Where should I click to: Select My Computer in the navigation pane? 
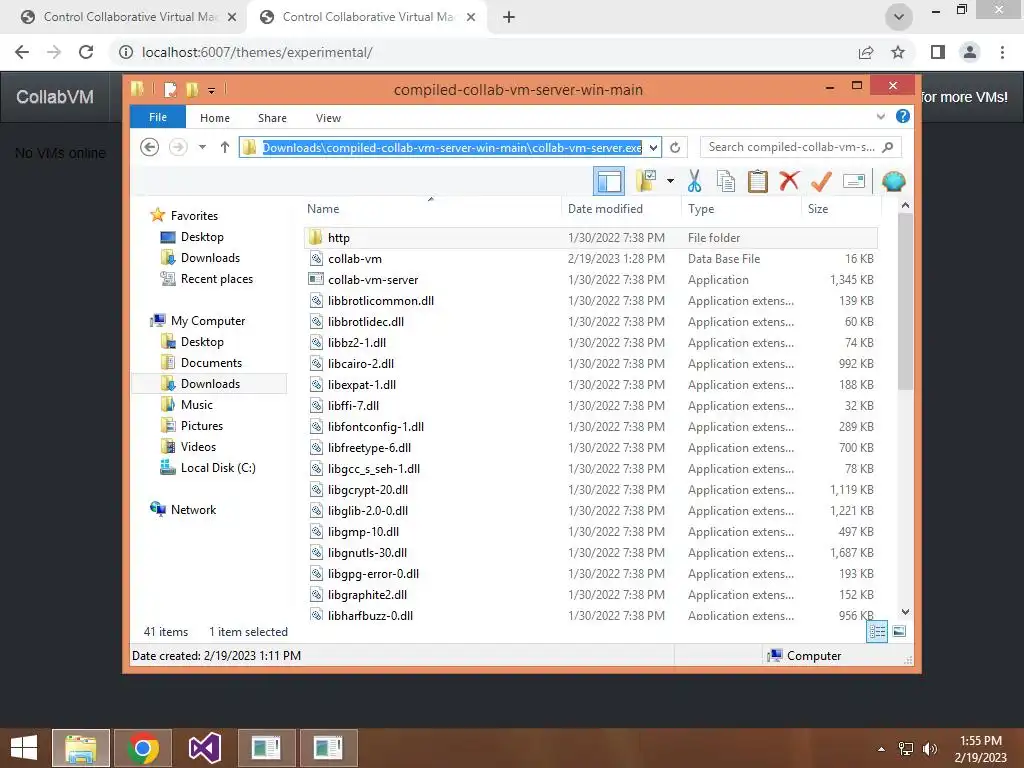(198, 321)
